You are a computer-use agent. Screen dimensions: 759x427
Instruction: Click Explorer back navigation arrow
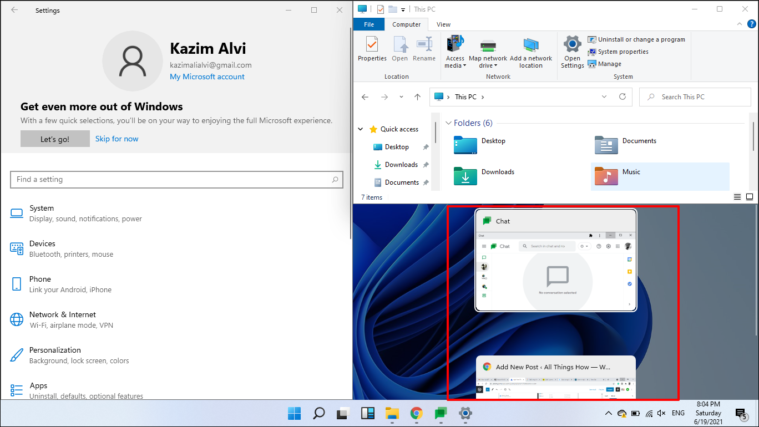click(365, 97)
